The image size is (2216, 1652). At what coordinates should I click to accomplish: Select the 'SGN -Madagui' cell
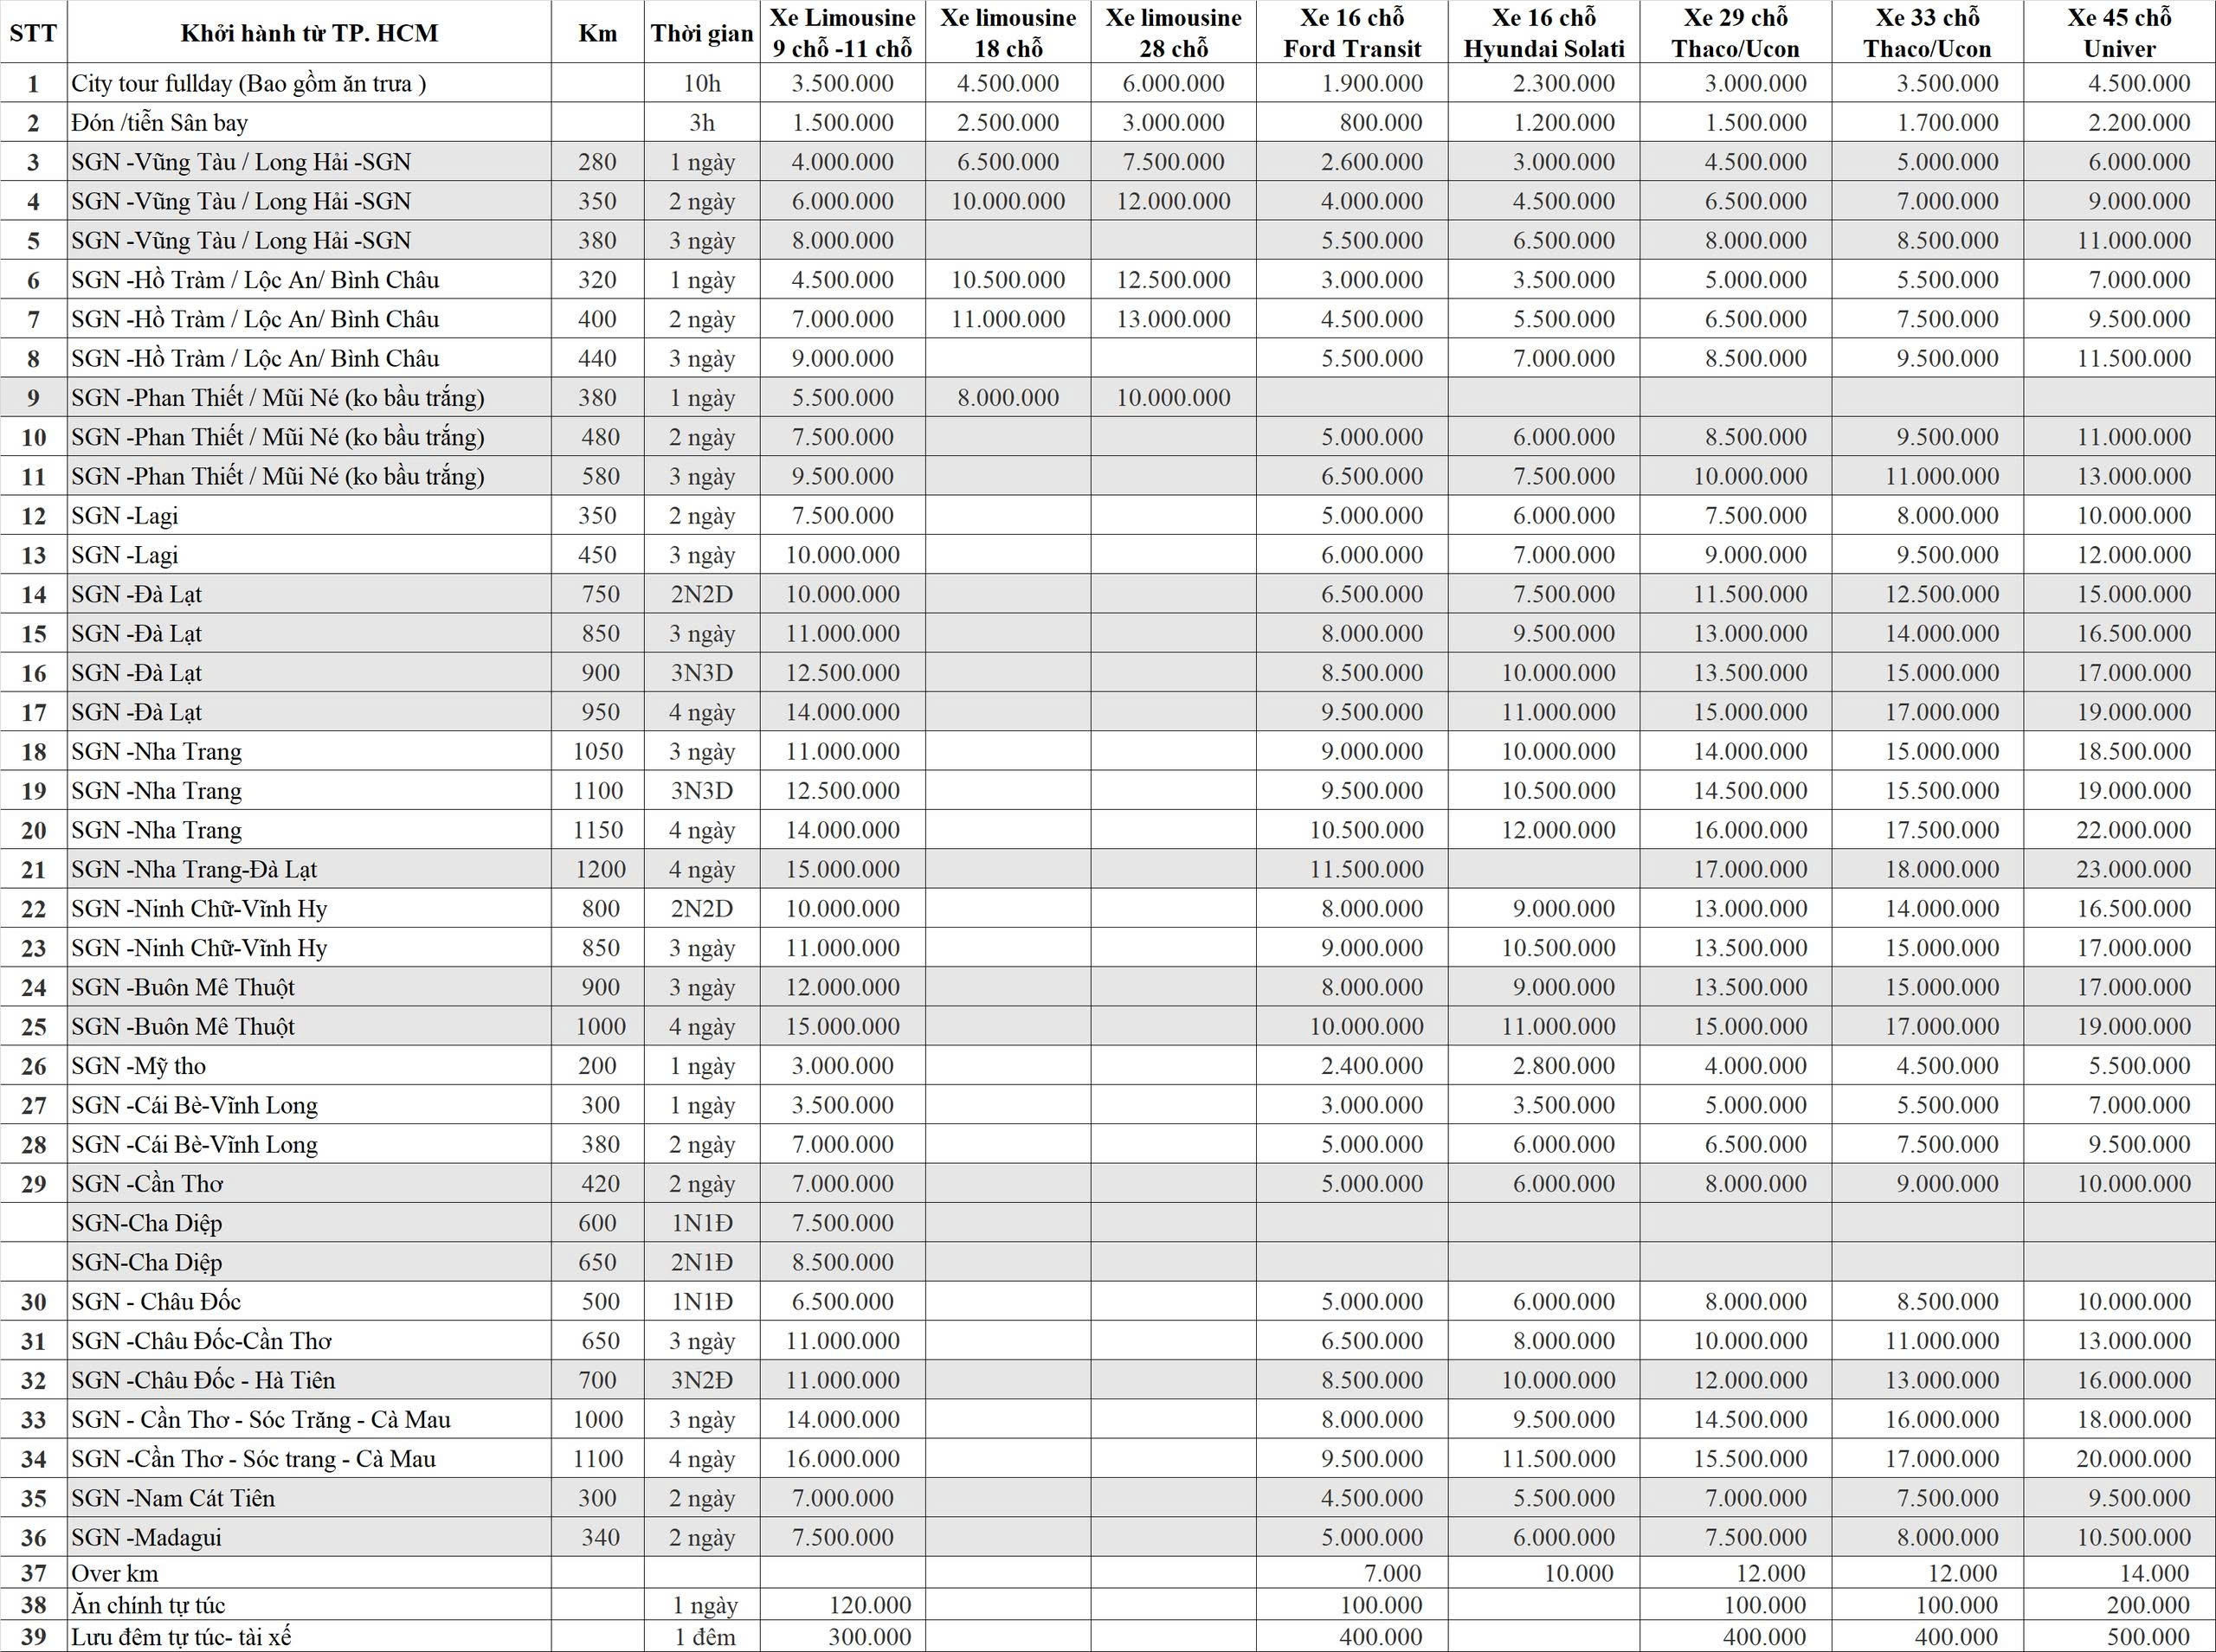pyautogui.click(x=147, y=1537)
